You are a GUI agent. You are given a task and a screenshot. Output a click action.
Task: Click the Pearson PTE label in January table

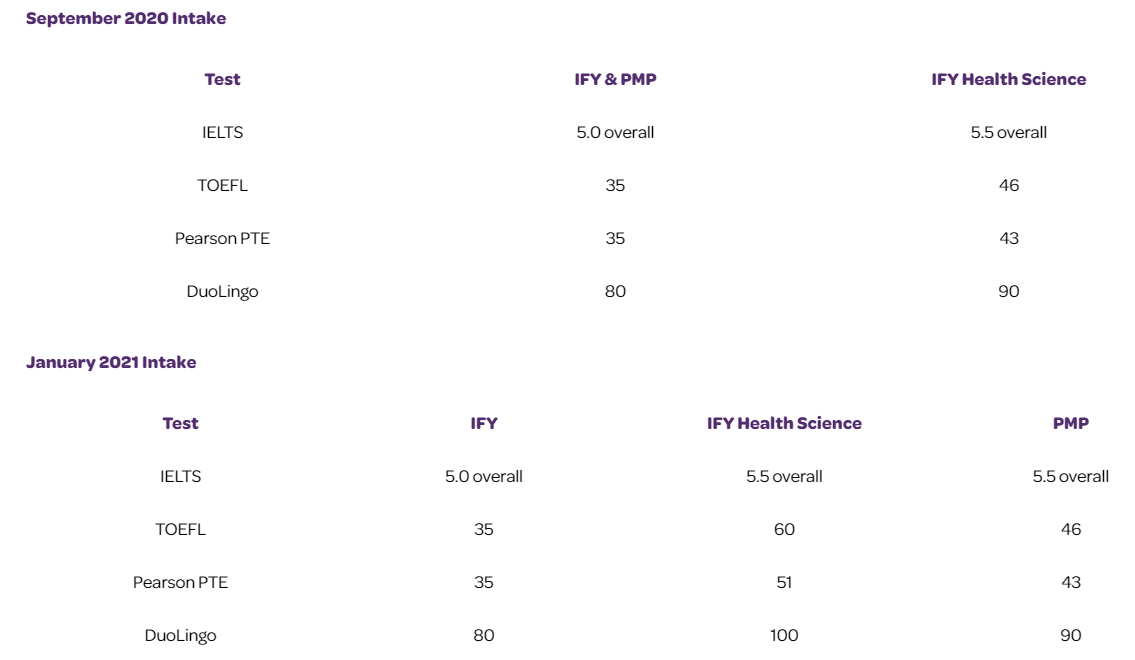point(180,583)
